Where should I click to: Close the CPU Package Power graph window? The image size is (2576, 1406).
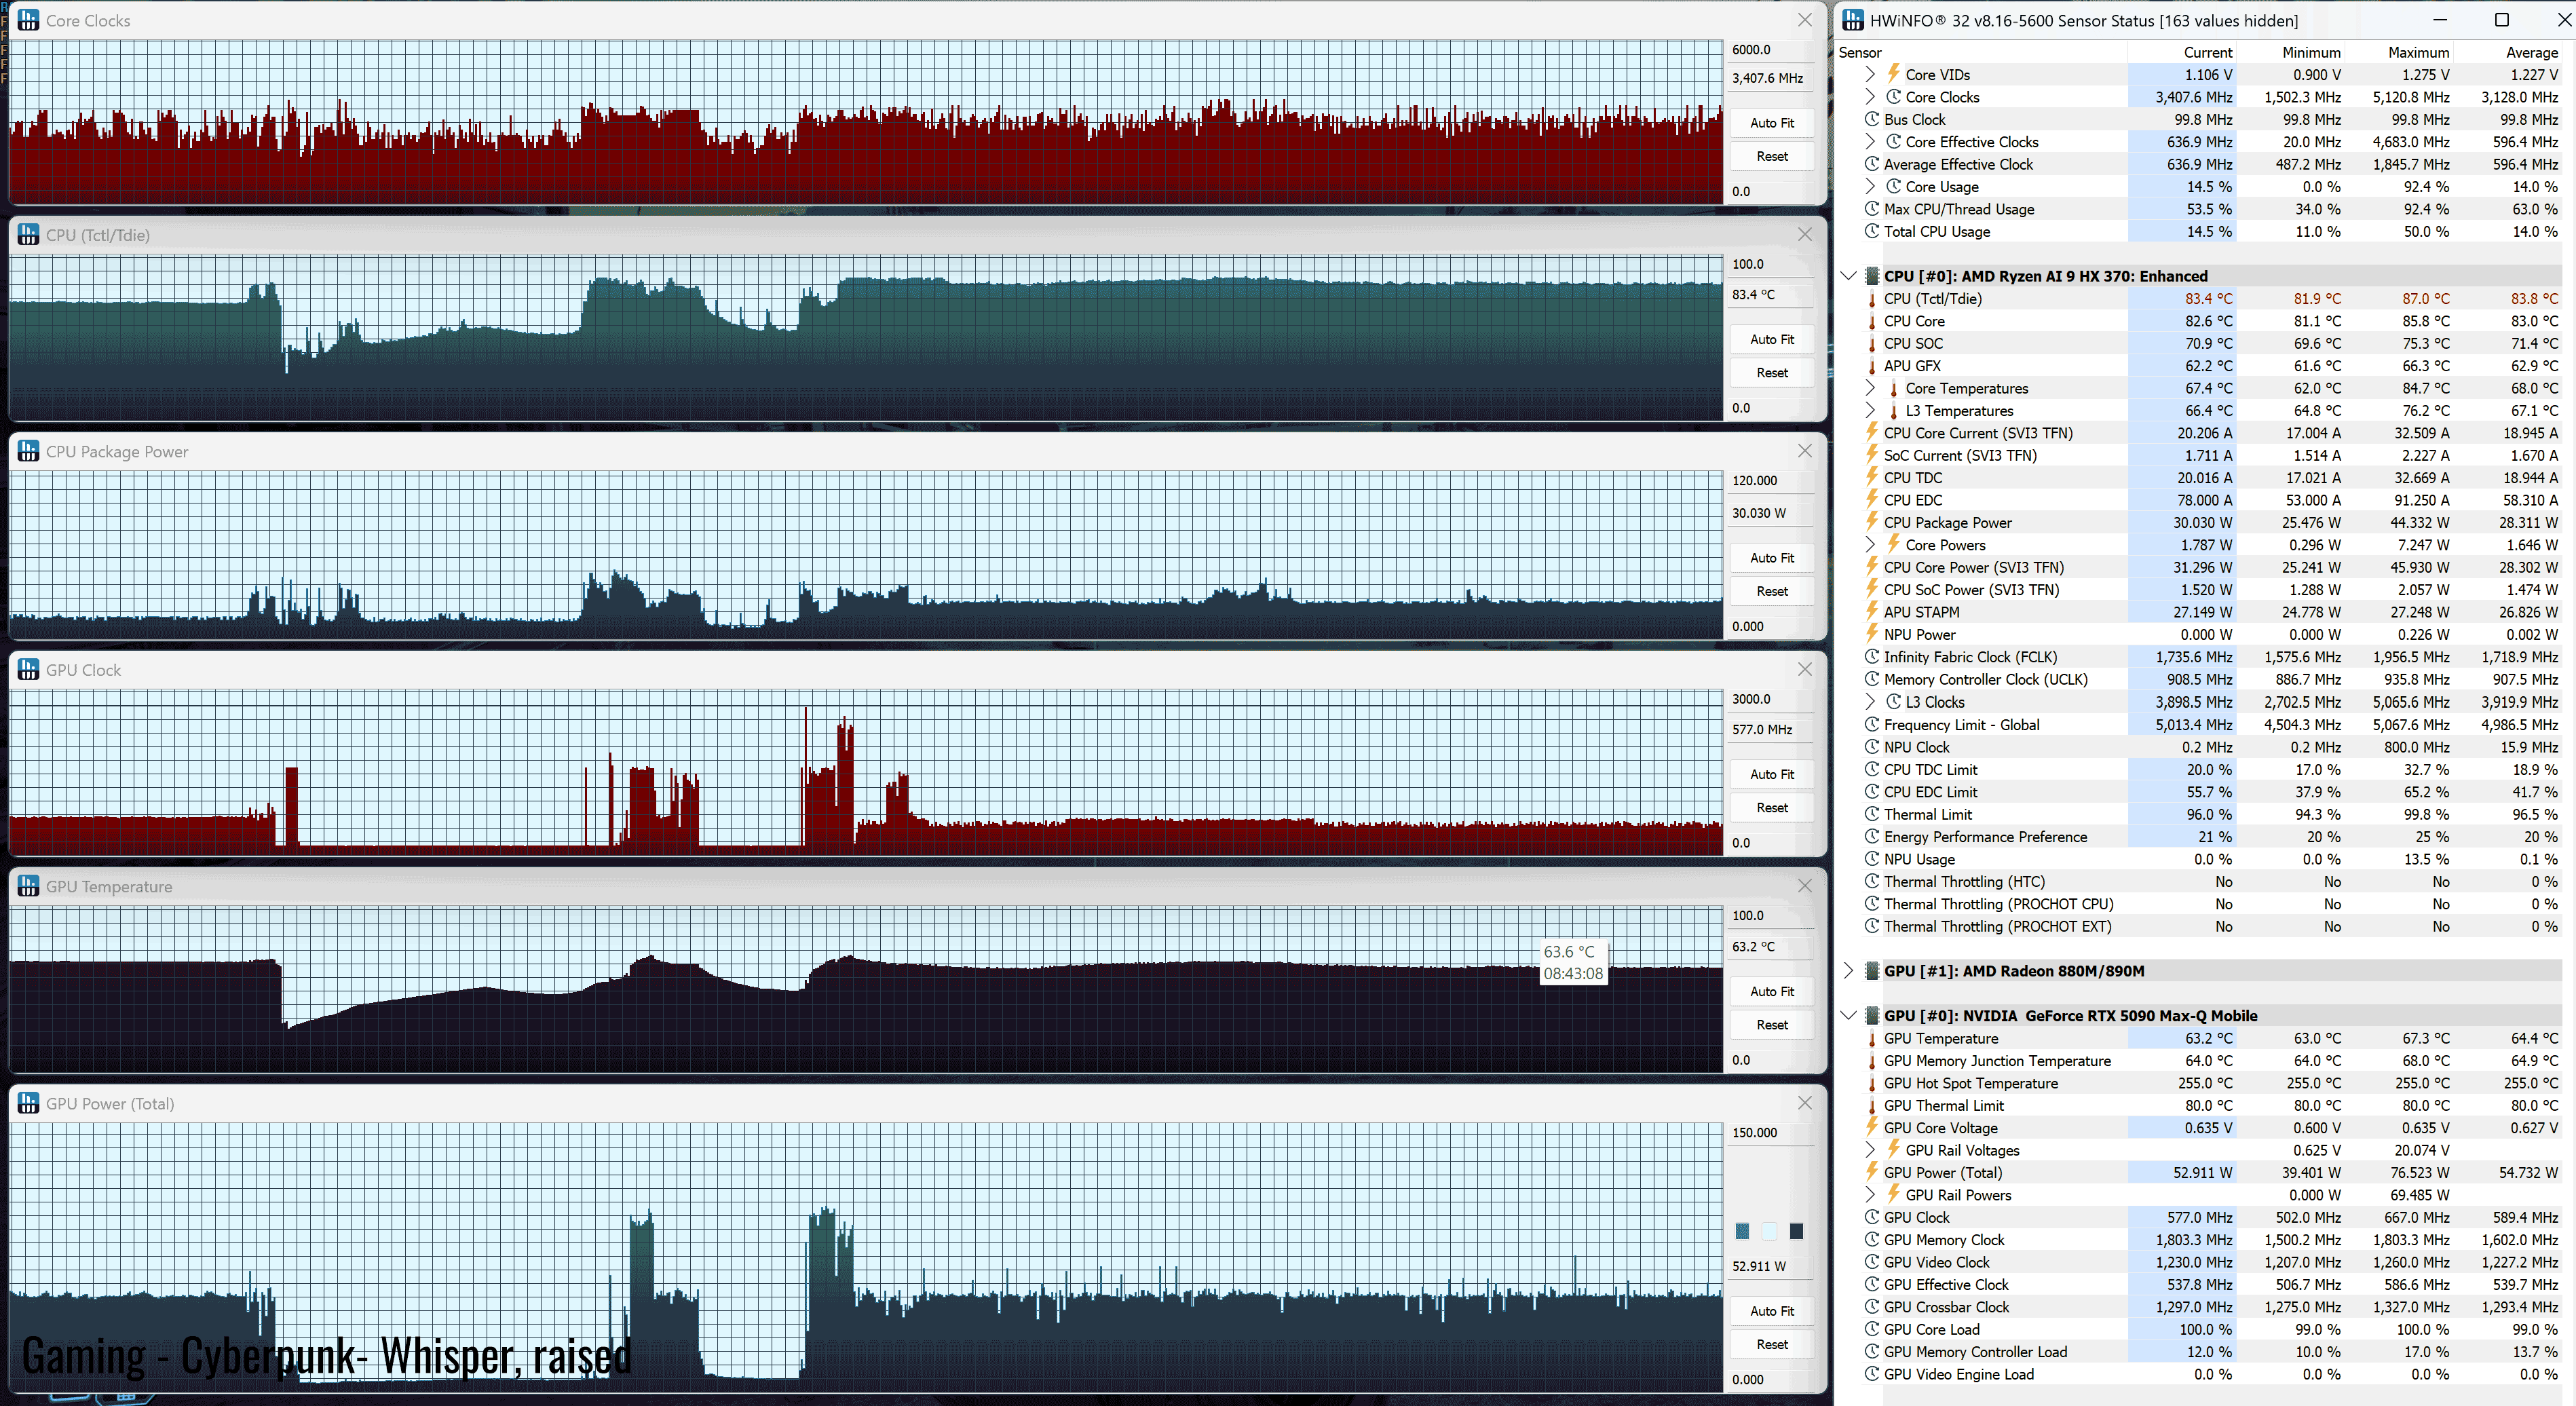[1804, 451]
